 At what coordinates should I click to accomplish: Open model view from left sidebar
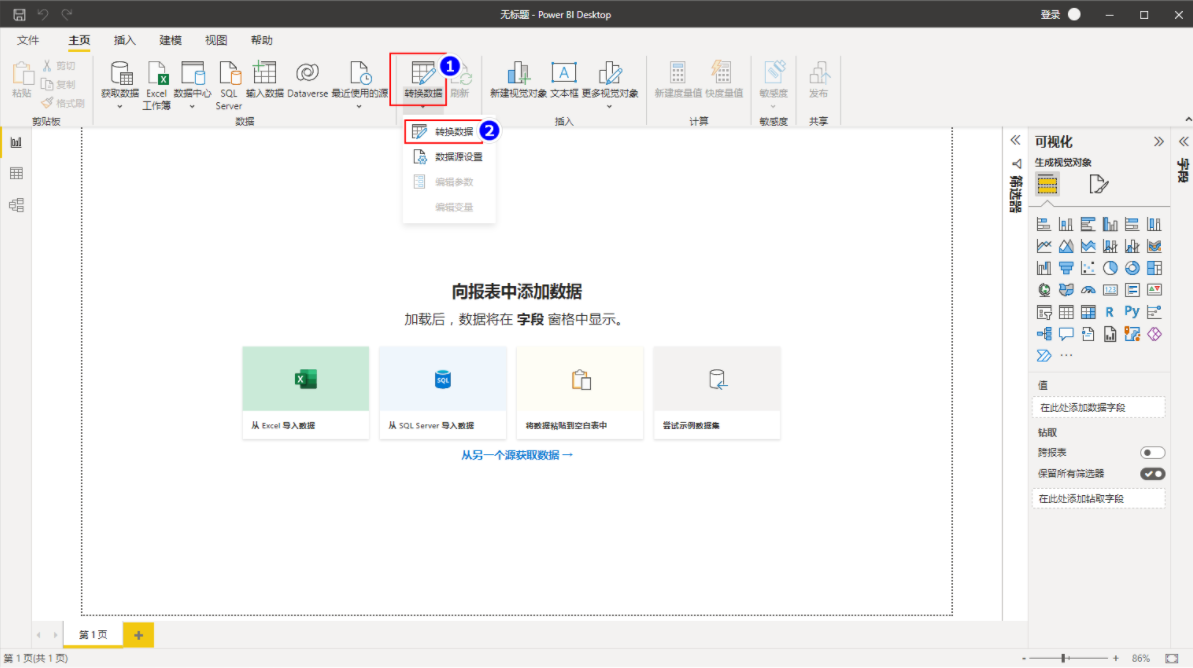tap(16, 205)
